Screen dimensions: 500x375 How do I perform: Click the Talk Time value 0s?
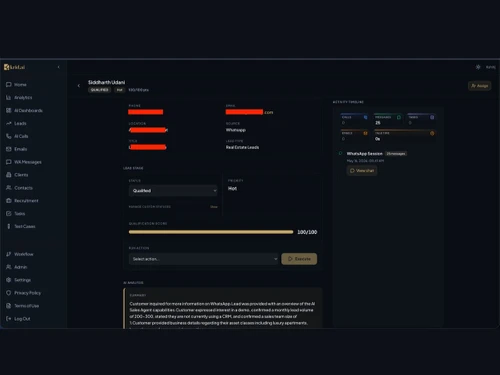377,139
